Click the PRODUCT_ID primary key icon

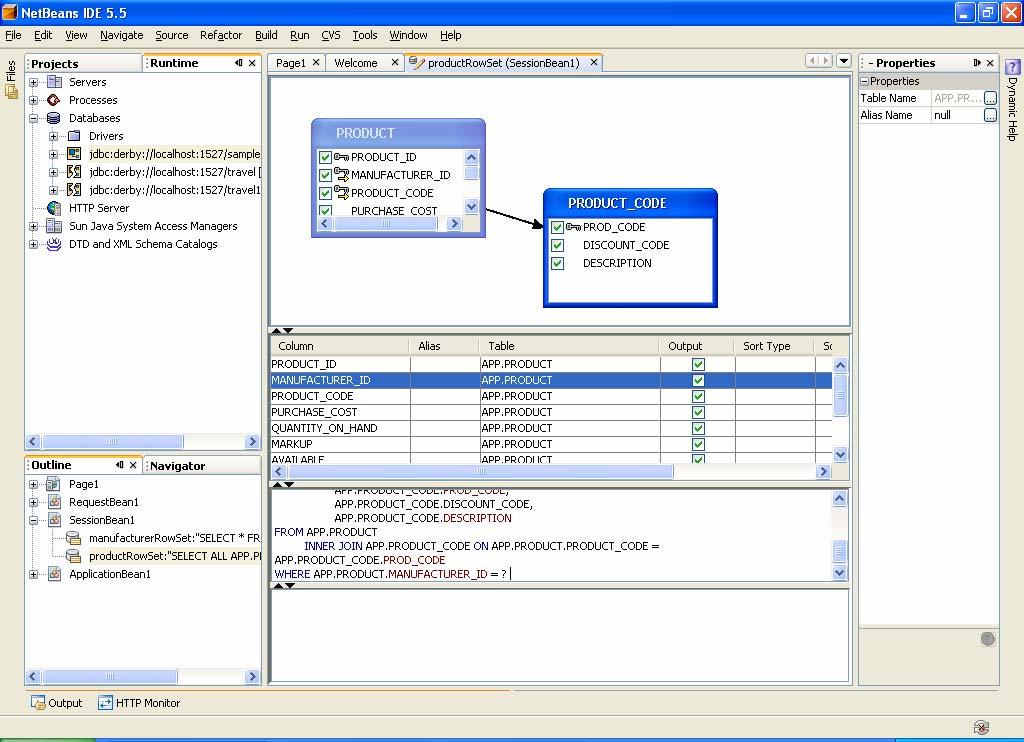[342, 157]
